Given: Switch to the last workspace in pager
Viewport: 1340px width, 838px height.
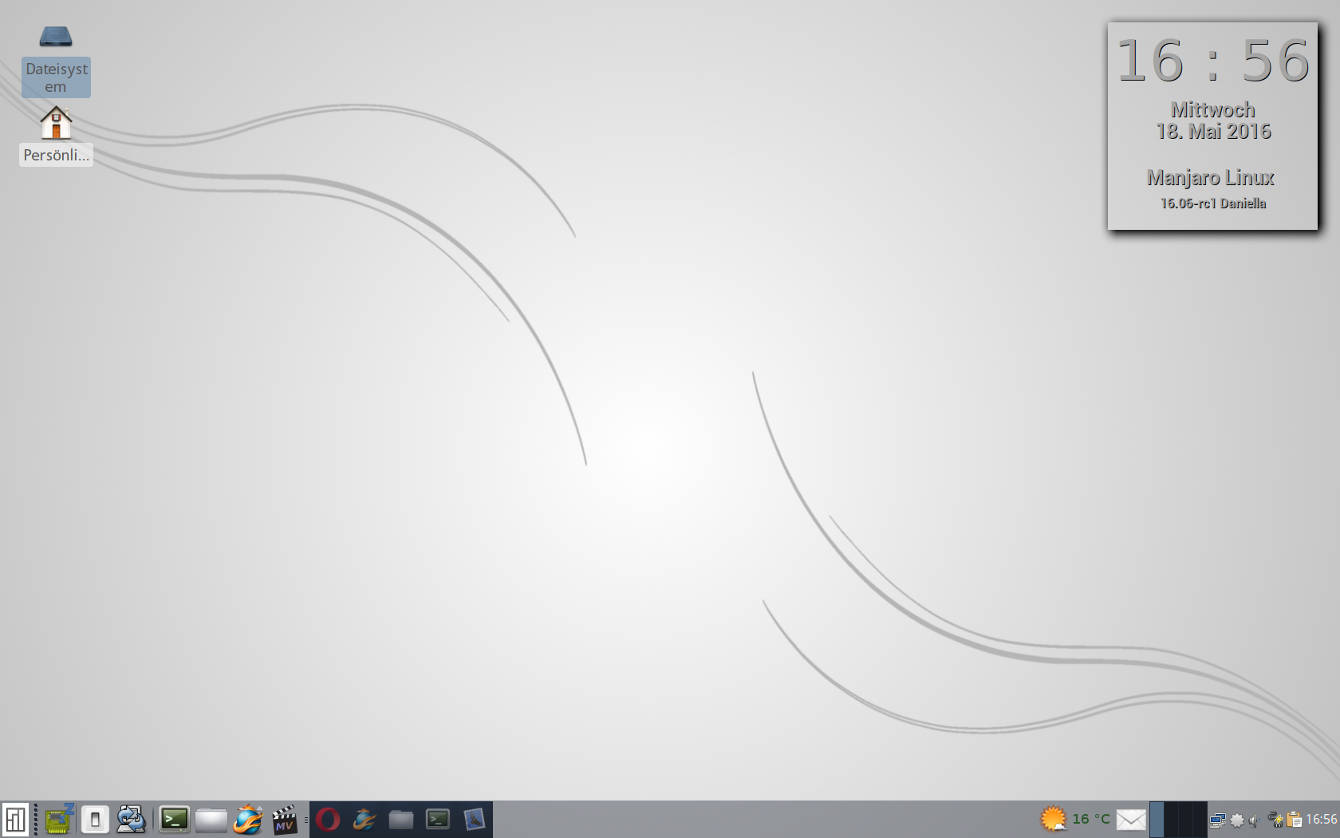Looking at the screenshot, I should click(x=1200, y=819).
